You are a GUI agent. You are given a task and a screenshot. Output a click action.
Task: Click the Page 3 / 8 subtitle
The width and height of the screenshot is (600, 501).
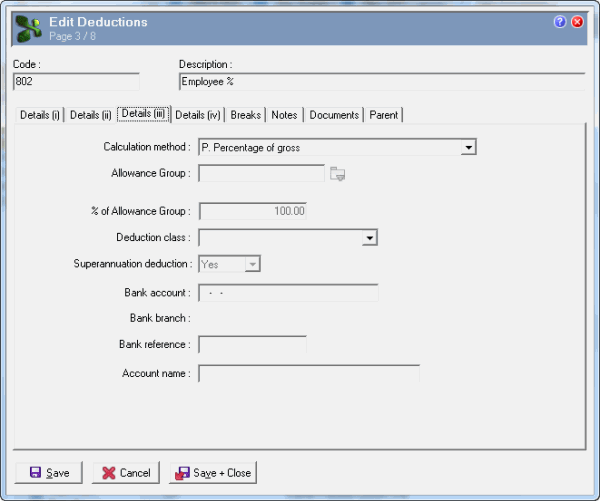[x=72, y=36]
